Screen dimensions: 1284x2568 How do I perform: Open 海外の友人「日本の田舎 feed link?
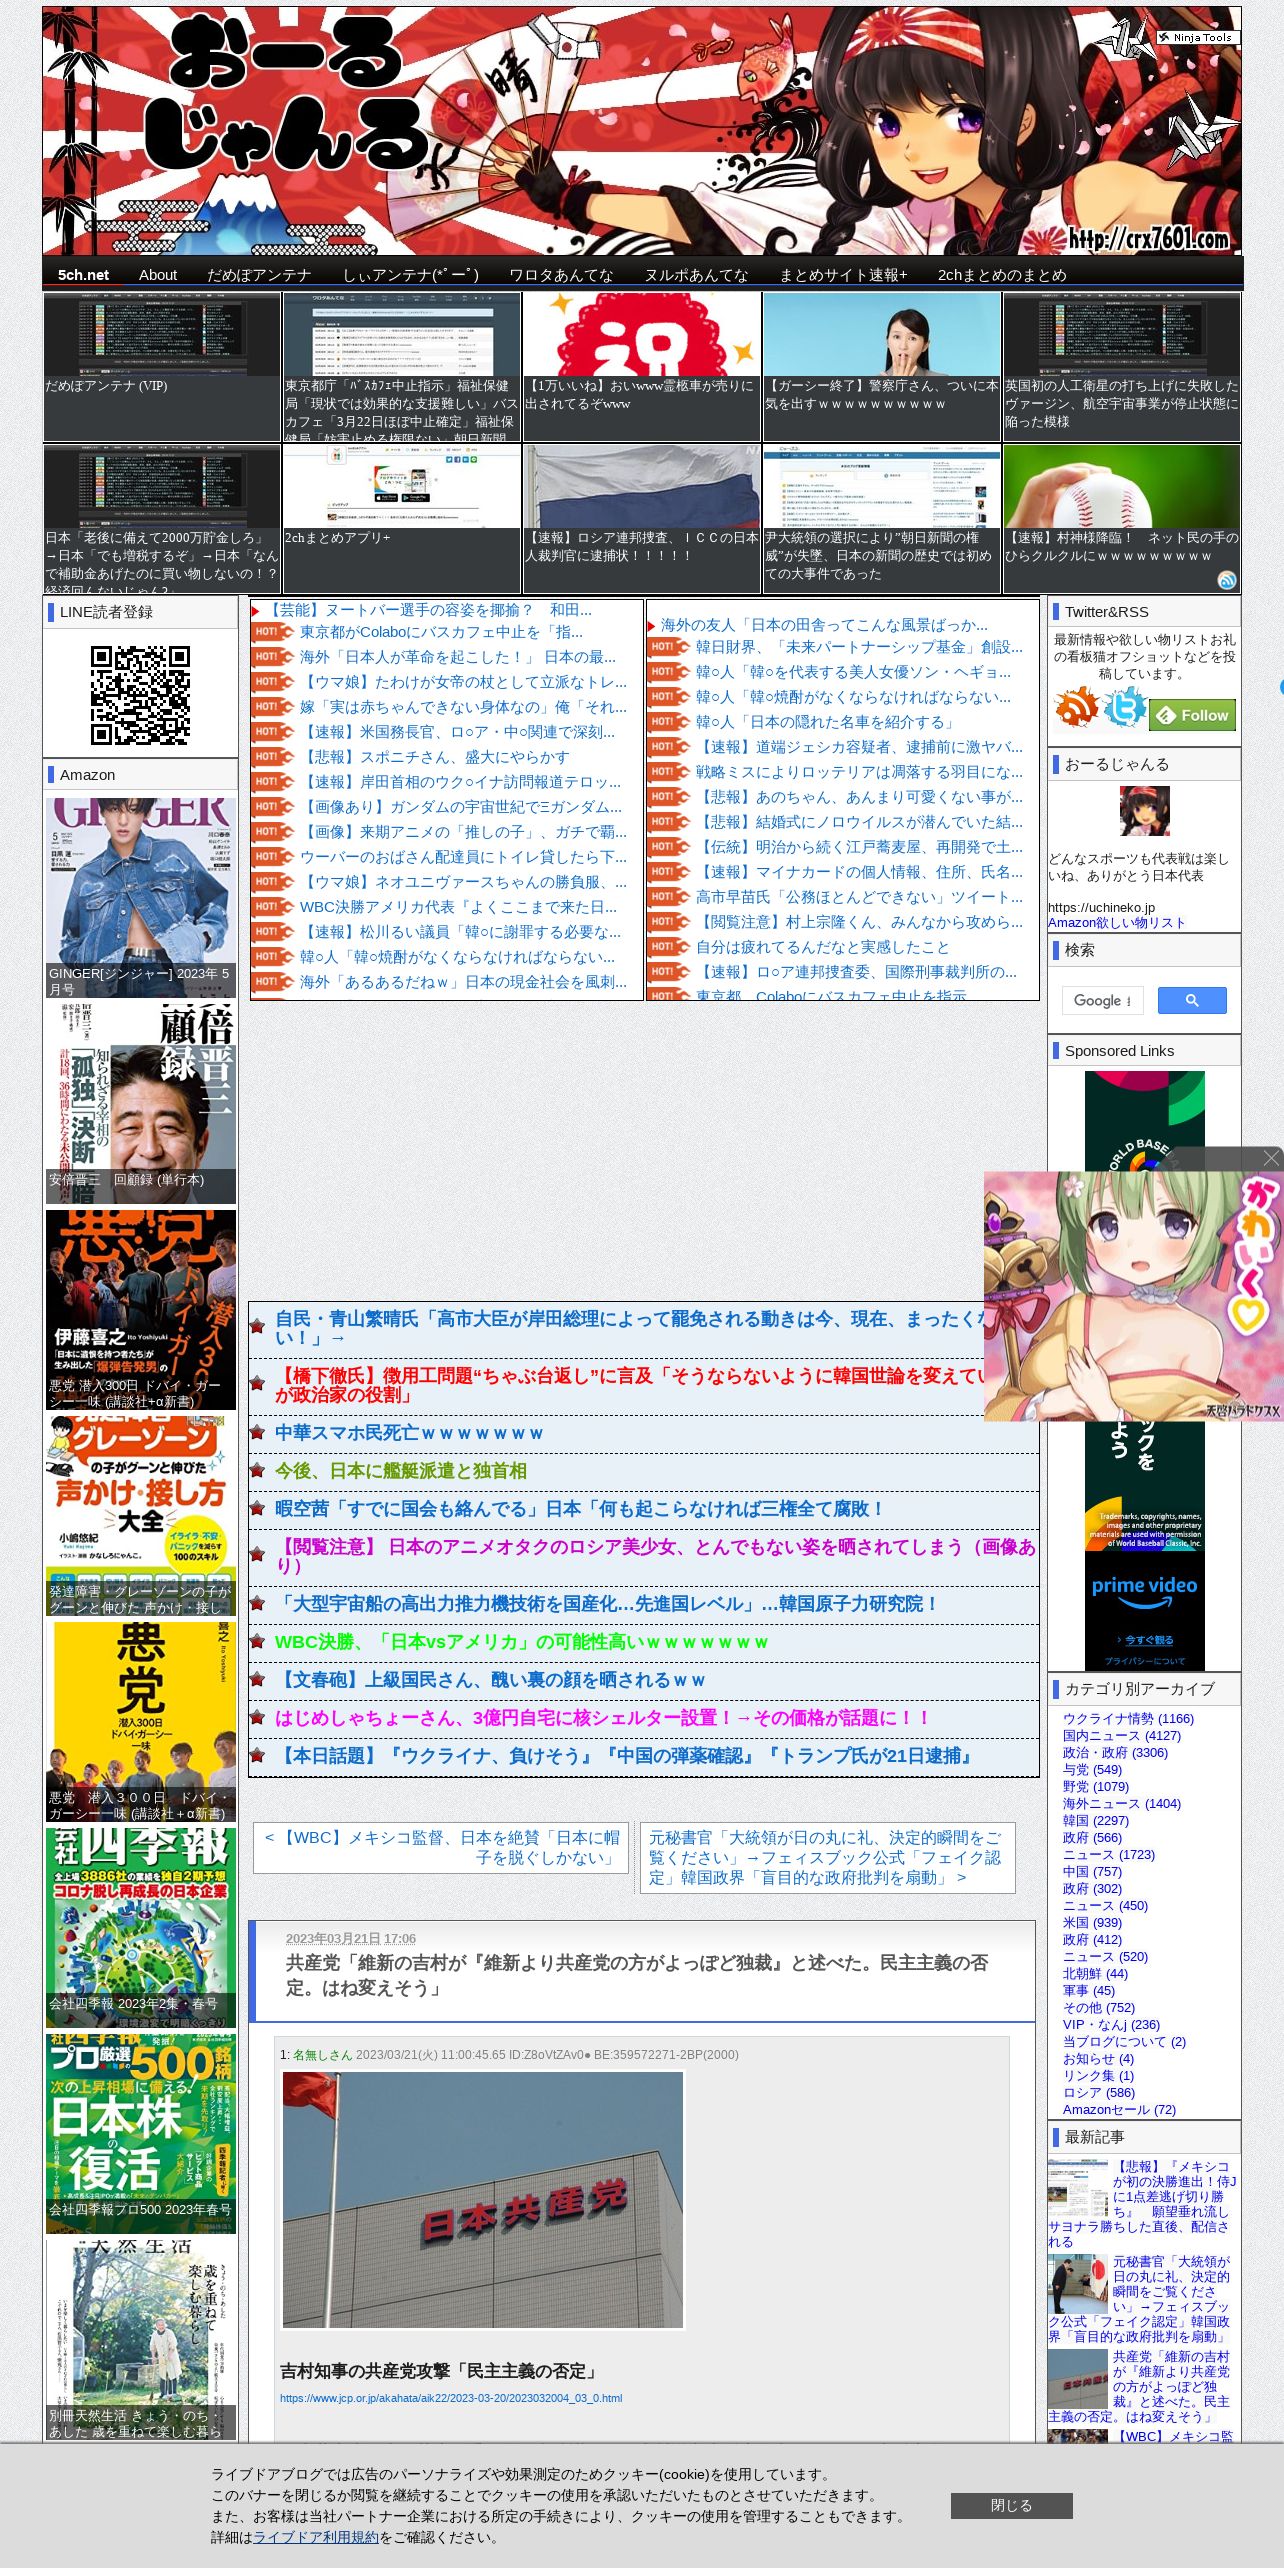click(824, 625)
